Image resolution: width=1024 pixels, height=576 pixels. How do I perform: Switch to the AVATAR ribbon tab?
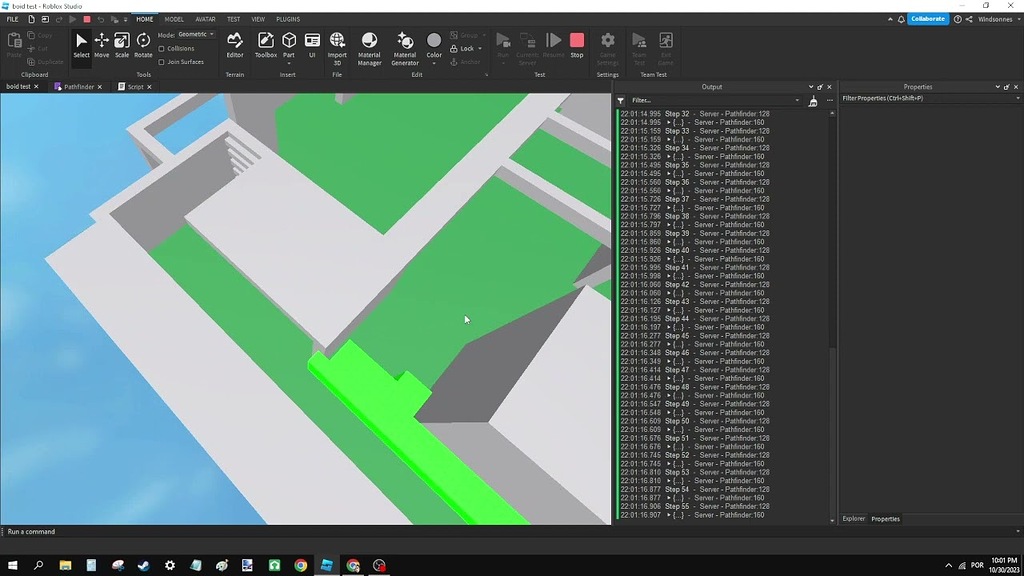click(205, 20)
